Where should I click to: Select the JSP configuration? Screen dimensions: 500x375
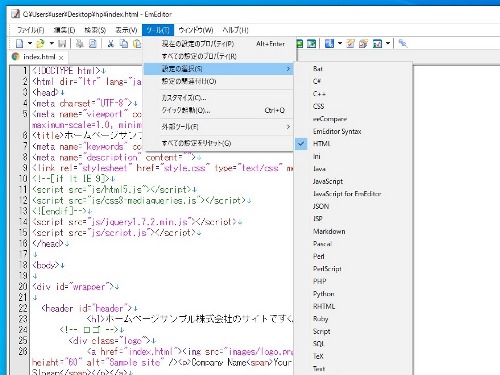[x=353, y=219]
